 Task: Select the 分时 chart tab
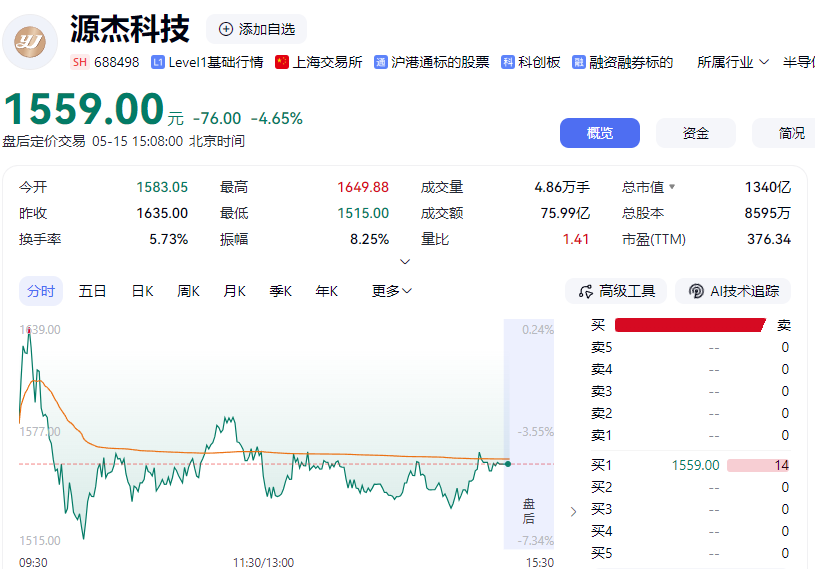[x=41, y=291]
